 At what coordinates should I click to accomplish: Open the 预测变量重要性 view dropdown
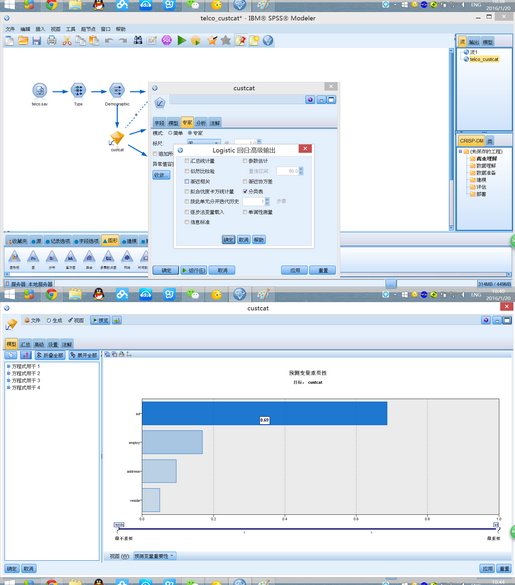(x=155, y=556)
